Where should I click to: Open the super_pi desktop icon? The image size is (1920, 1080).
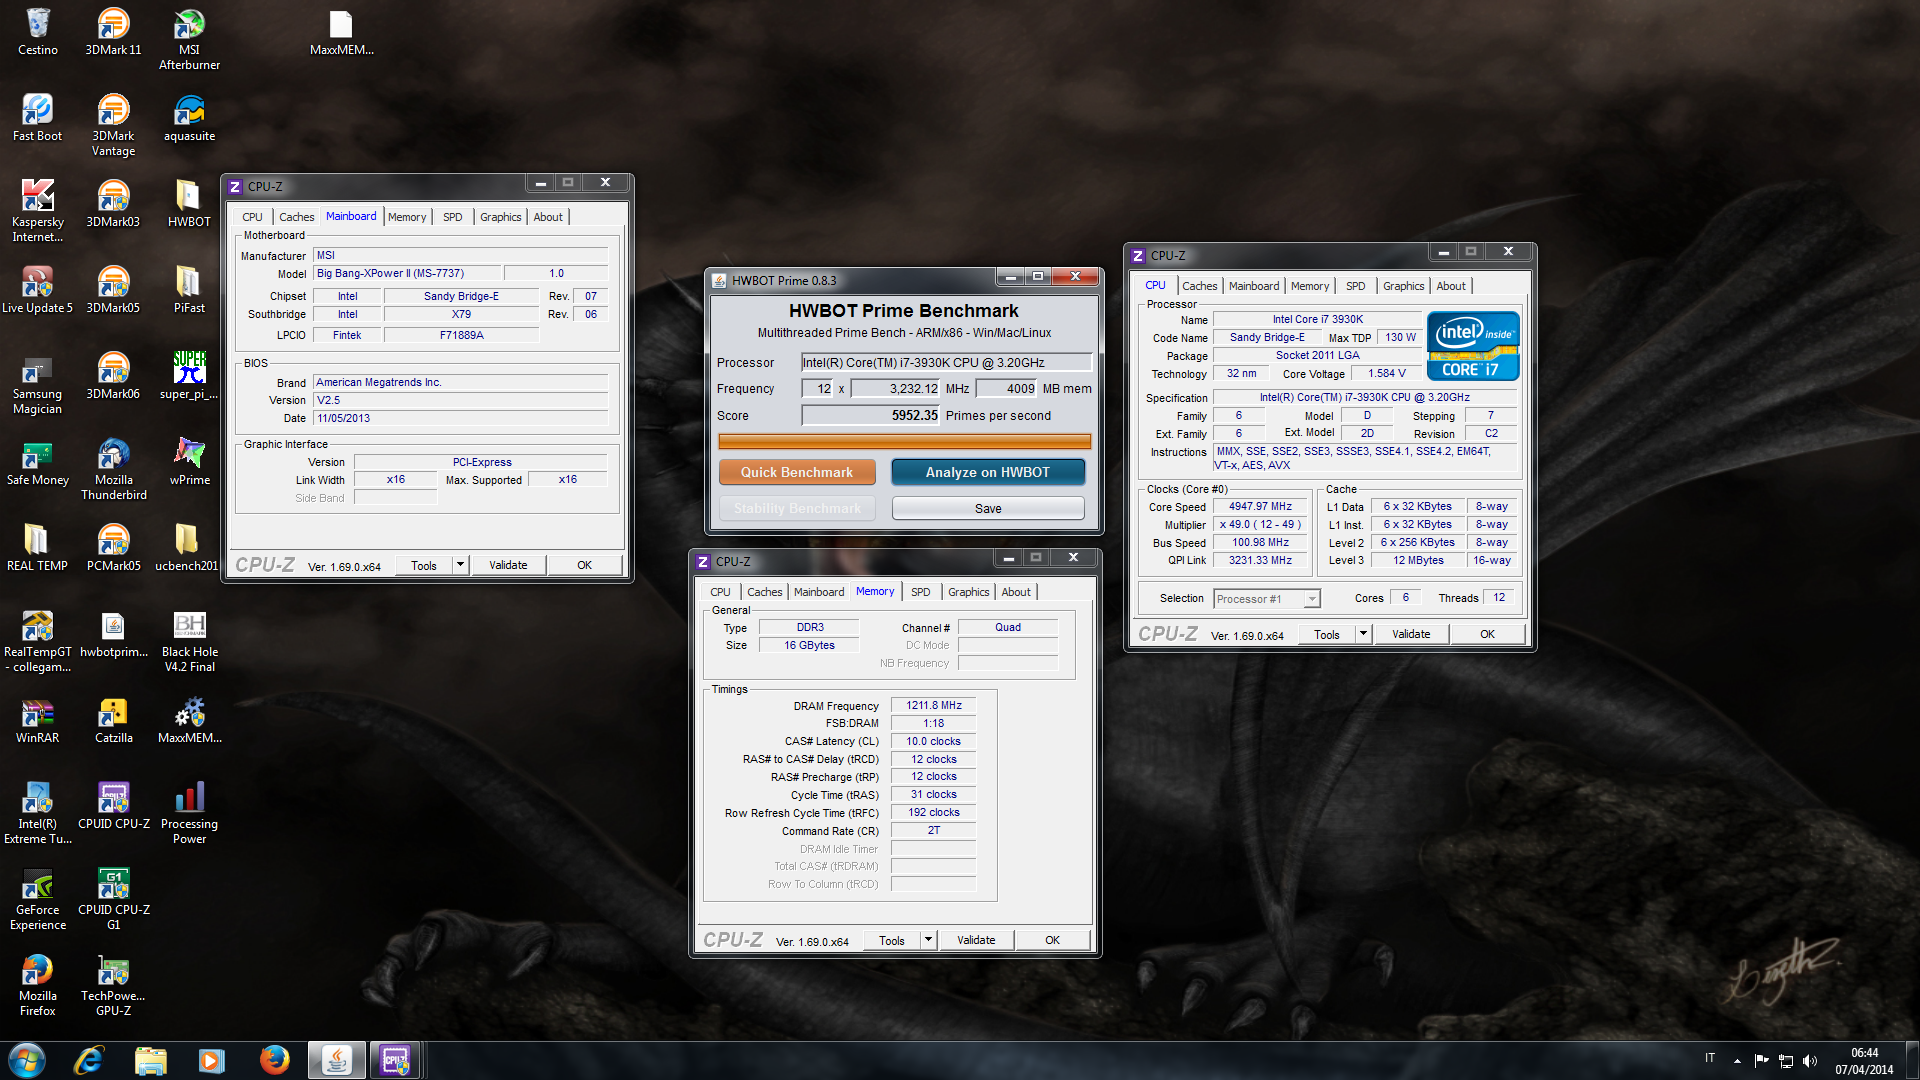click(x=189, y=375)
